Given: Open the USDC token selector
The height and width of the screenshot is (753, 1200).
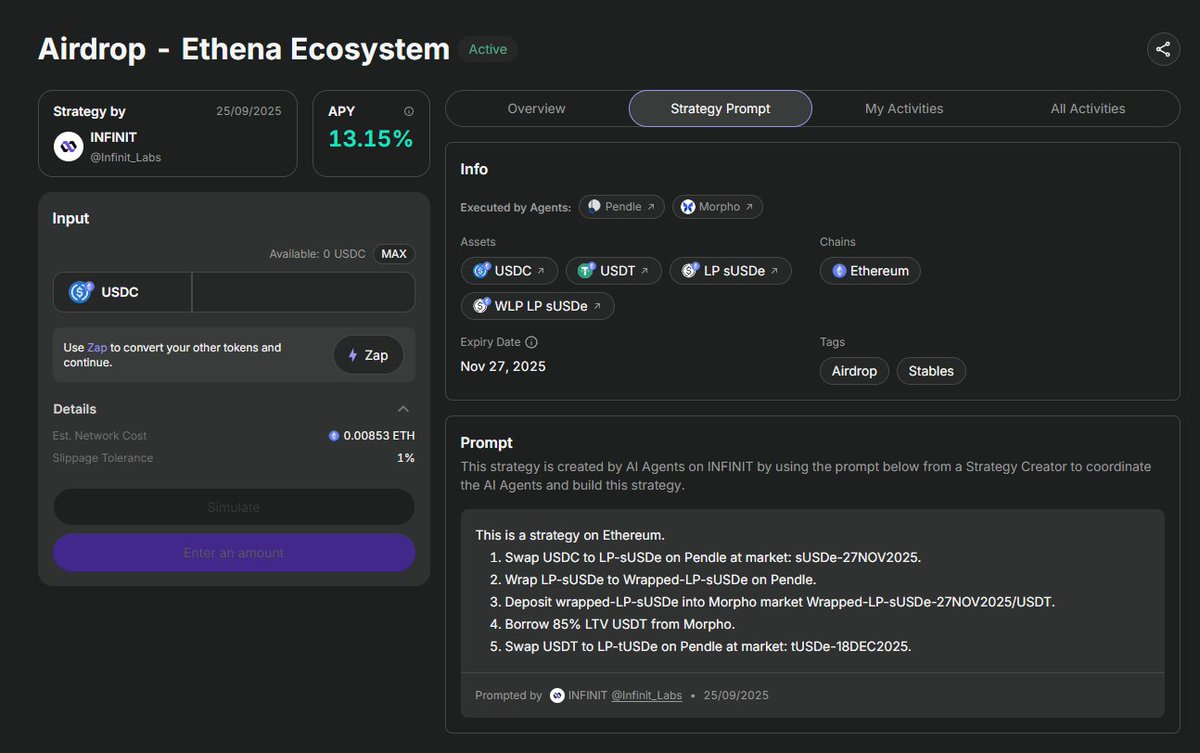Looking at the screenshot, I should point(122,292).
